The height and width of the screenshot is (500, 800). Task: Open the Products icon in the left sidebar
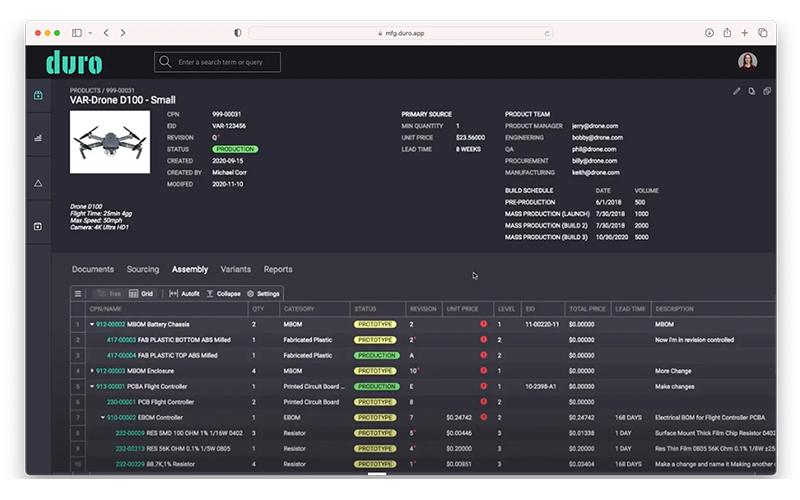tap(38, 95)
